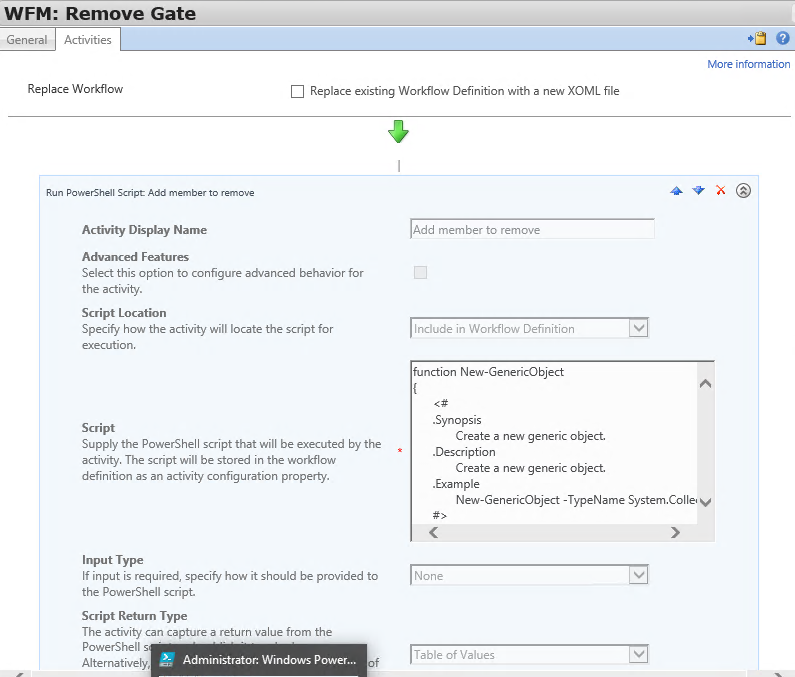Click the paste clipboard icon in header
Viewport: 795px width, 677px height.
757,39
